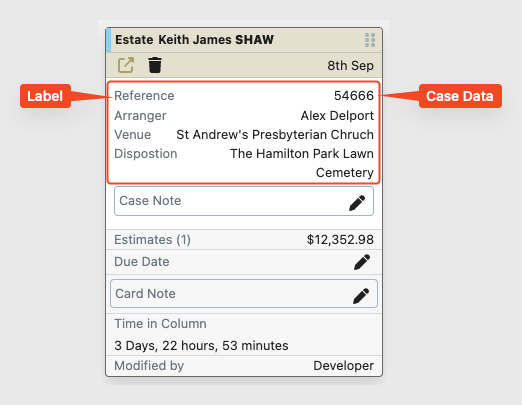This screenshot has width=522, height=405.
Task: Click the Arranger name Alex Delport
Action: coord(337,116)
